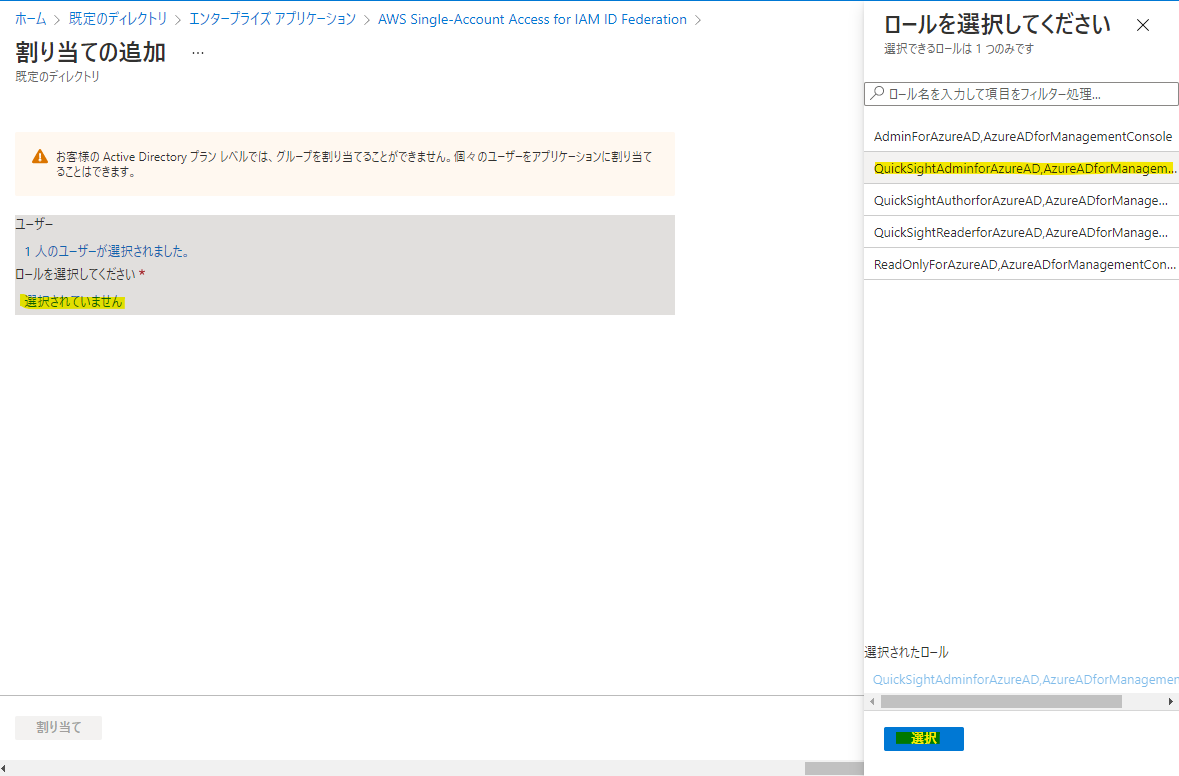1179x776 pixels.
Task: Click the panel horizontal scrollbar thumb
Action: click(1001, 702)
